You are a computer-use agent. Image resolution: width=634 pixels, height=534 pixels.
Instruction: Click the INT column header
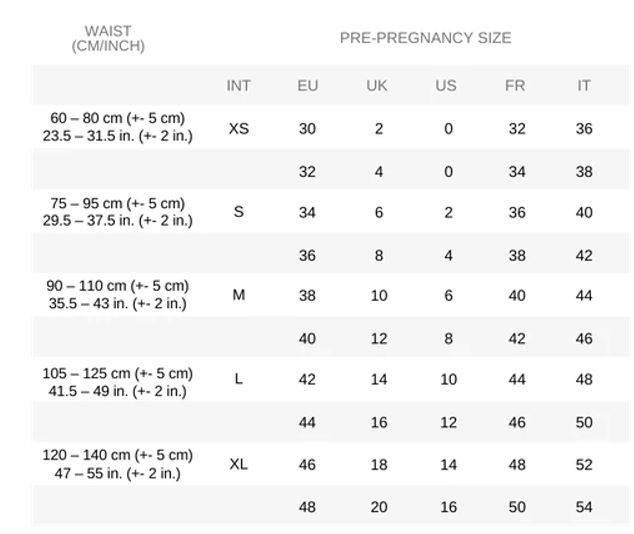click(x=239, y=86)
